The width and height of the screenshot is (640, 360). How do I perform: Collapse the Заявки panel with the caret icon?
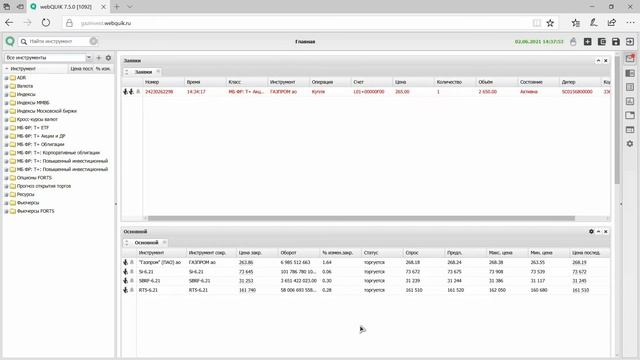tap(598, 60)
